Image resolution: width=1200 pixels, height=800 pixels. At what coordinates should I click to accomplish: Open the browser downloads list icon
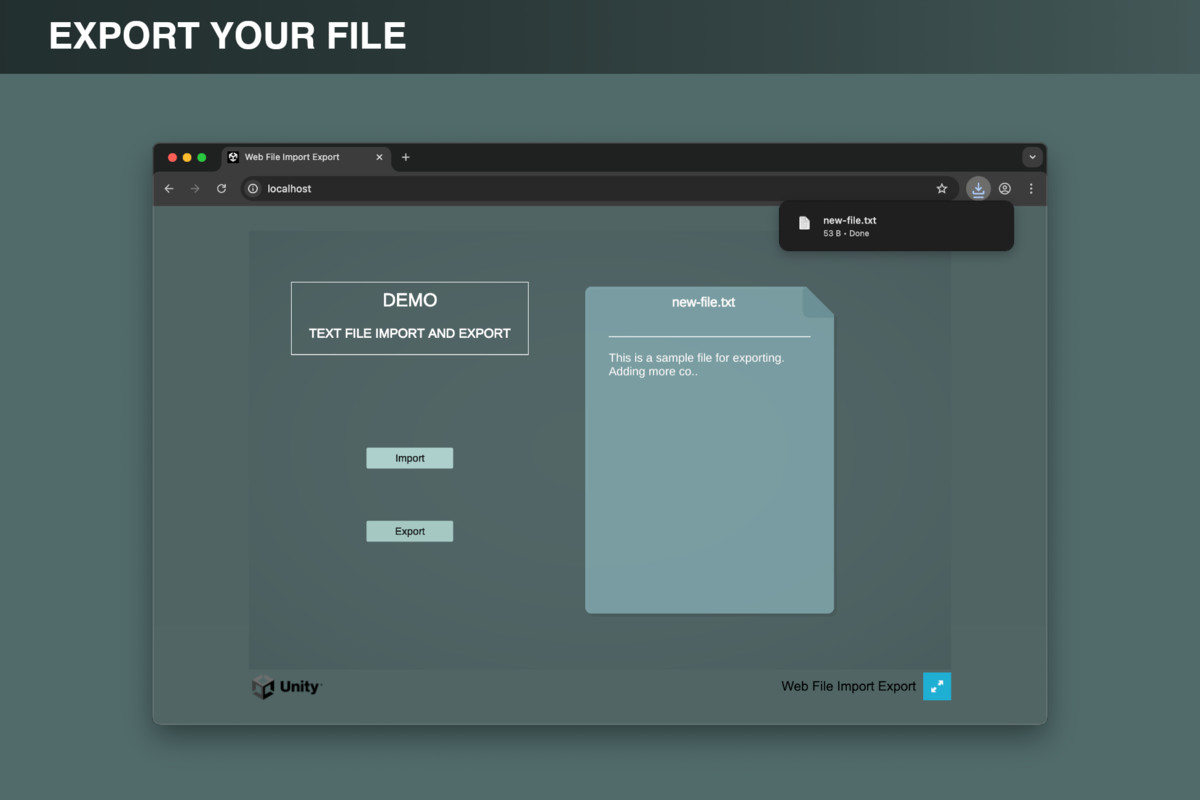tap(977, 188)
